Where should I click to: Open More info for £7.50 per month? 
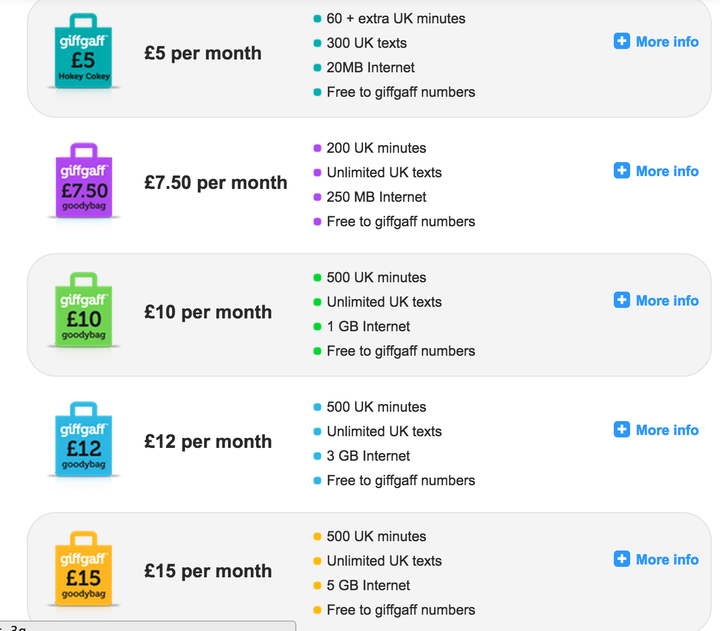(x=667, y=171)
